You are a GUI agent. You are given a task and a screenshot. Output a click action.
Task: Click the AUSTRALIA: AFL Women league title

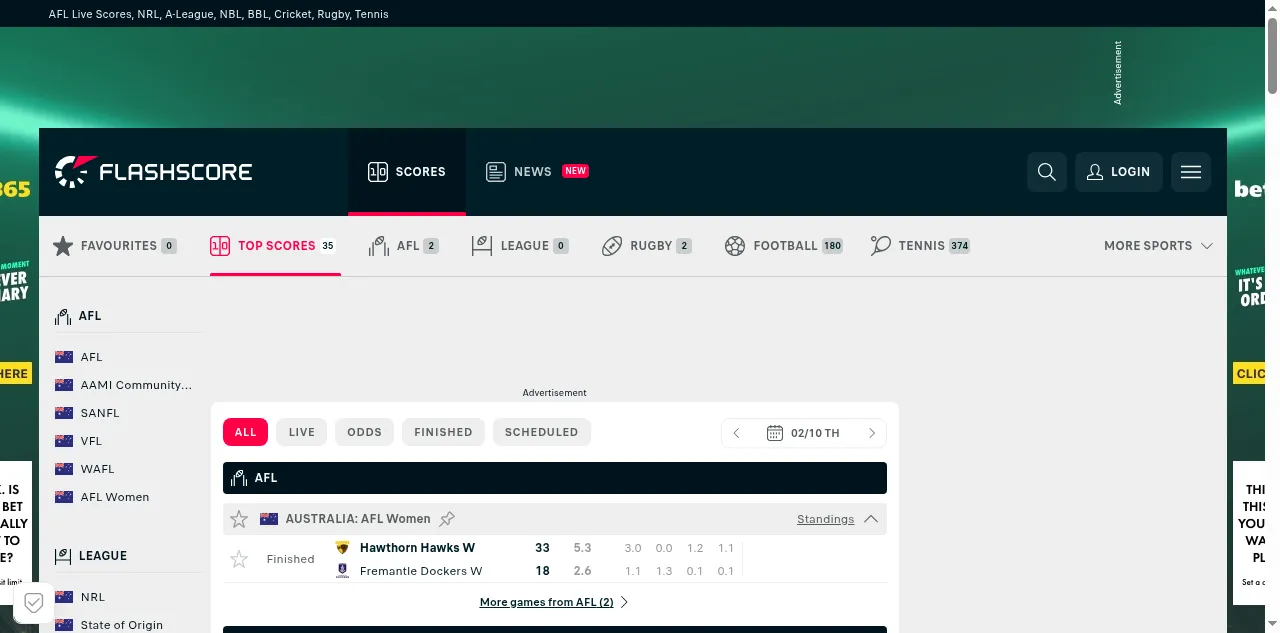(x=358, y=519)
